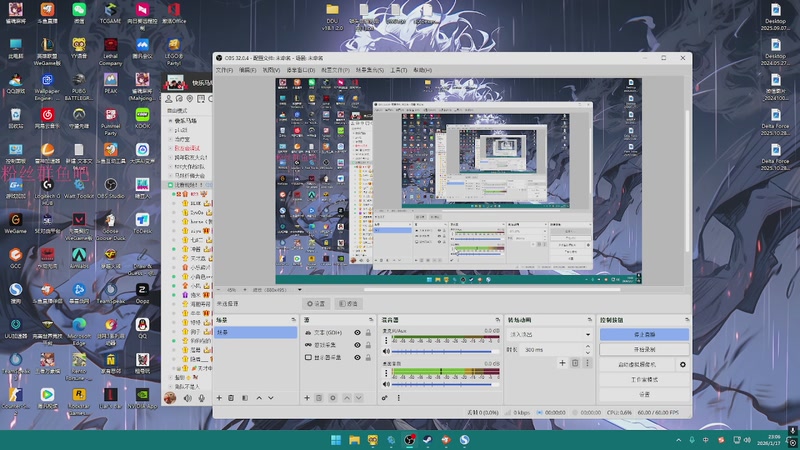Move the selected scene up
Viewport: 800px width, 450px height.
pos(259,398)
